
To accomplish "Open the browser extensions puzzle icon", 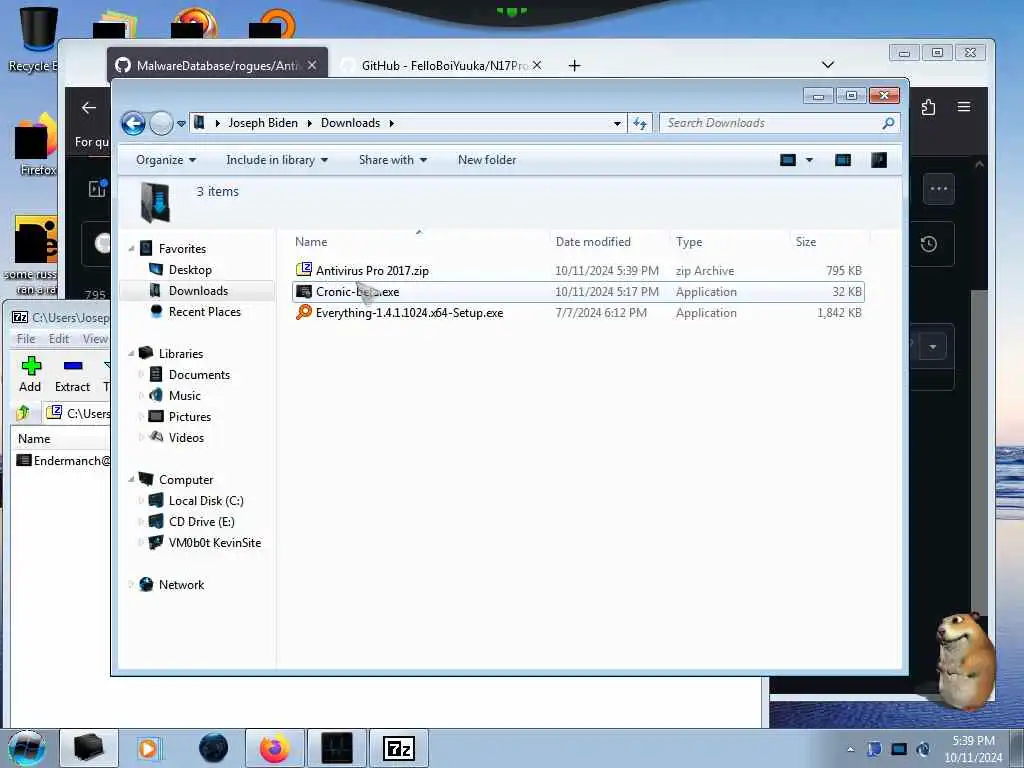I will click(x=929, y=107).
